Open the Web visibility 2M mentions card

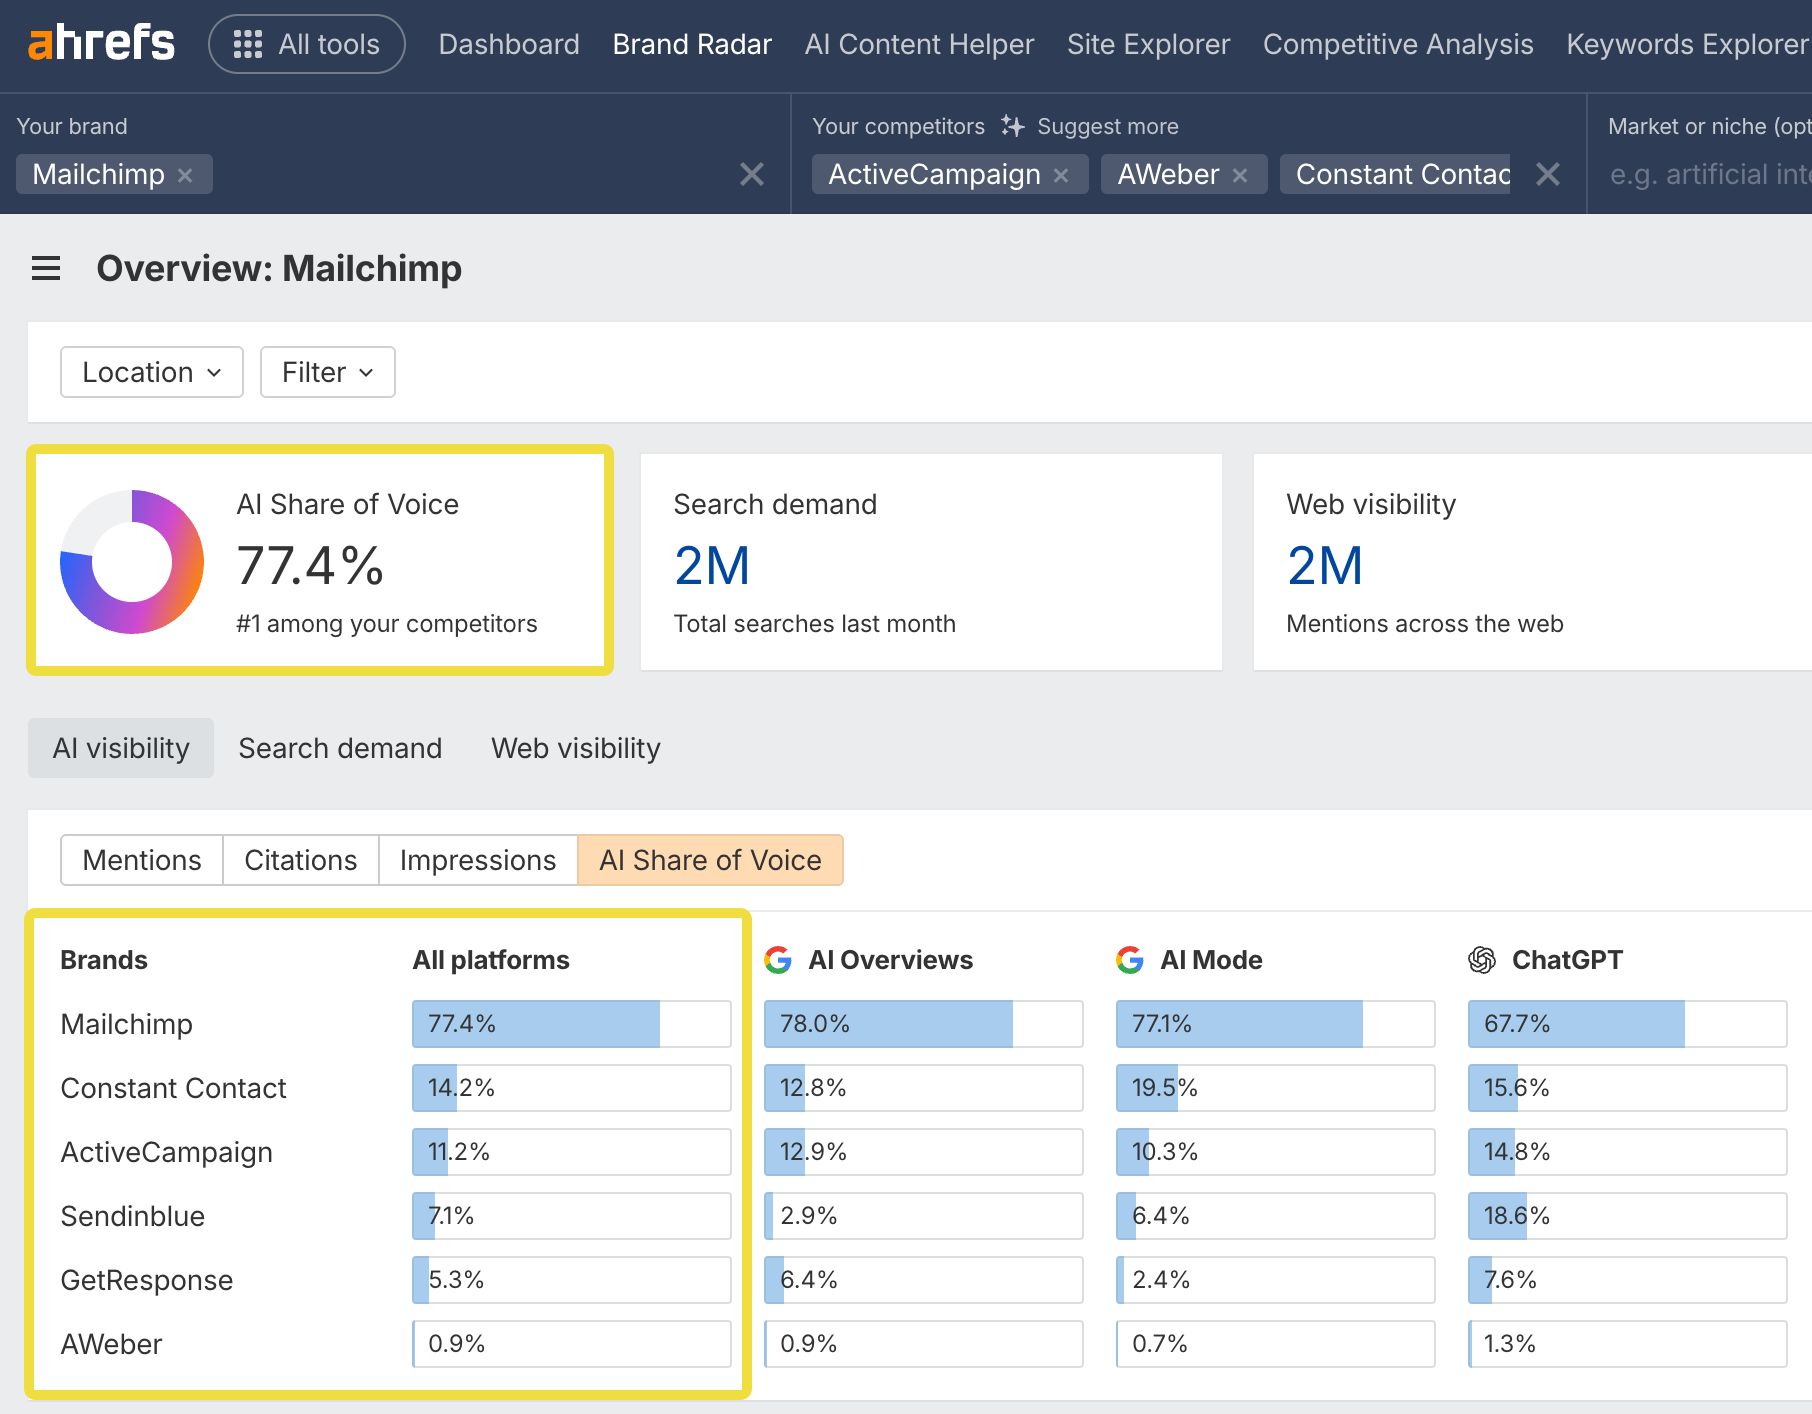tap(1530, 562)
